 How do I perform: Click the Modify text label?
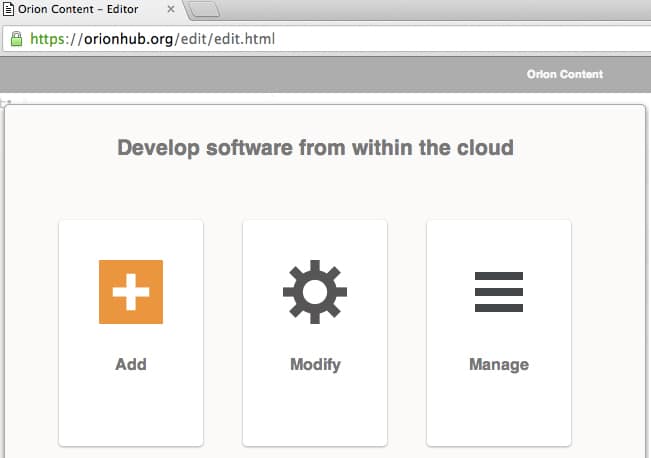pyautogui.click(x=315, y=364)
